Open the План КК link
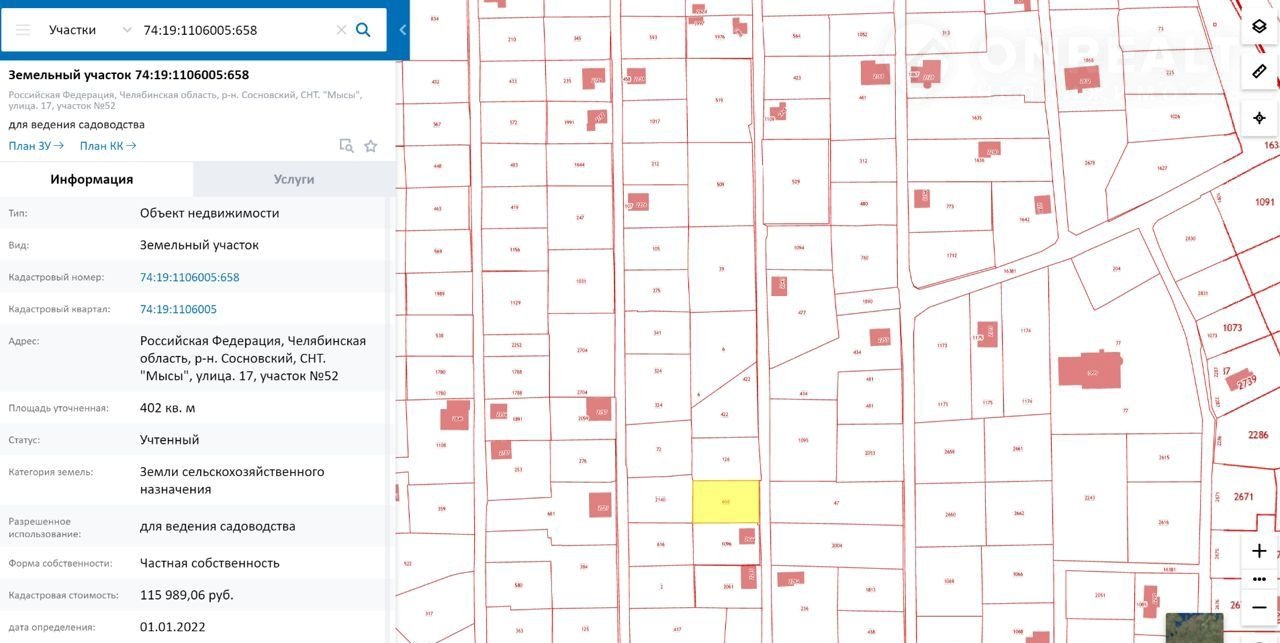This screenshot has height=643, width=1280. pos(108,146)
